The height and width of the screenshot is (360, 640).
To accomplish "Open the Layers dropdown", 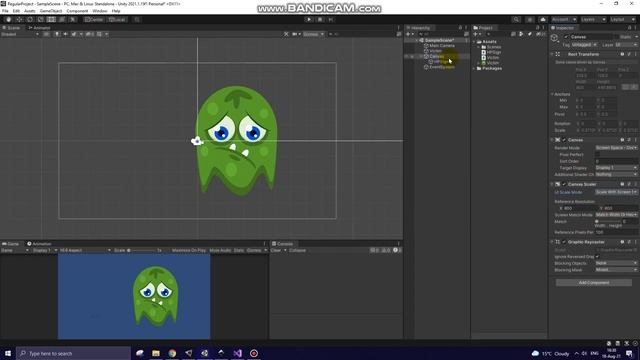I will coord(593,20).
